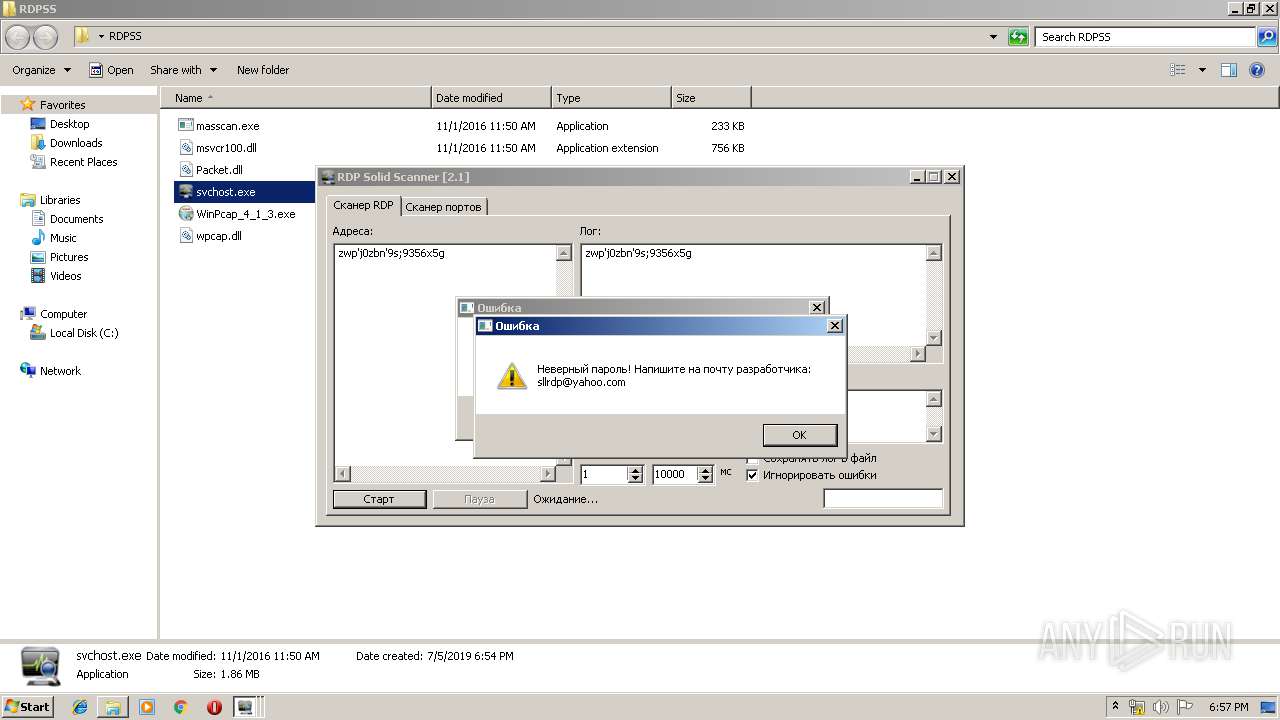Launch Internet Explorer from taskbar
Viewport: 1280px width, 720px height.
(80, 707)
